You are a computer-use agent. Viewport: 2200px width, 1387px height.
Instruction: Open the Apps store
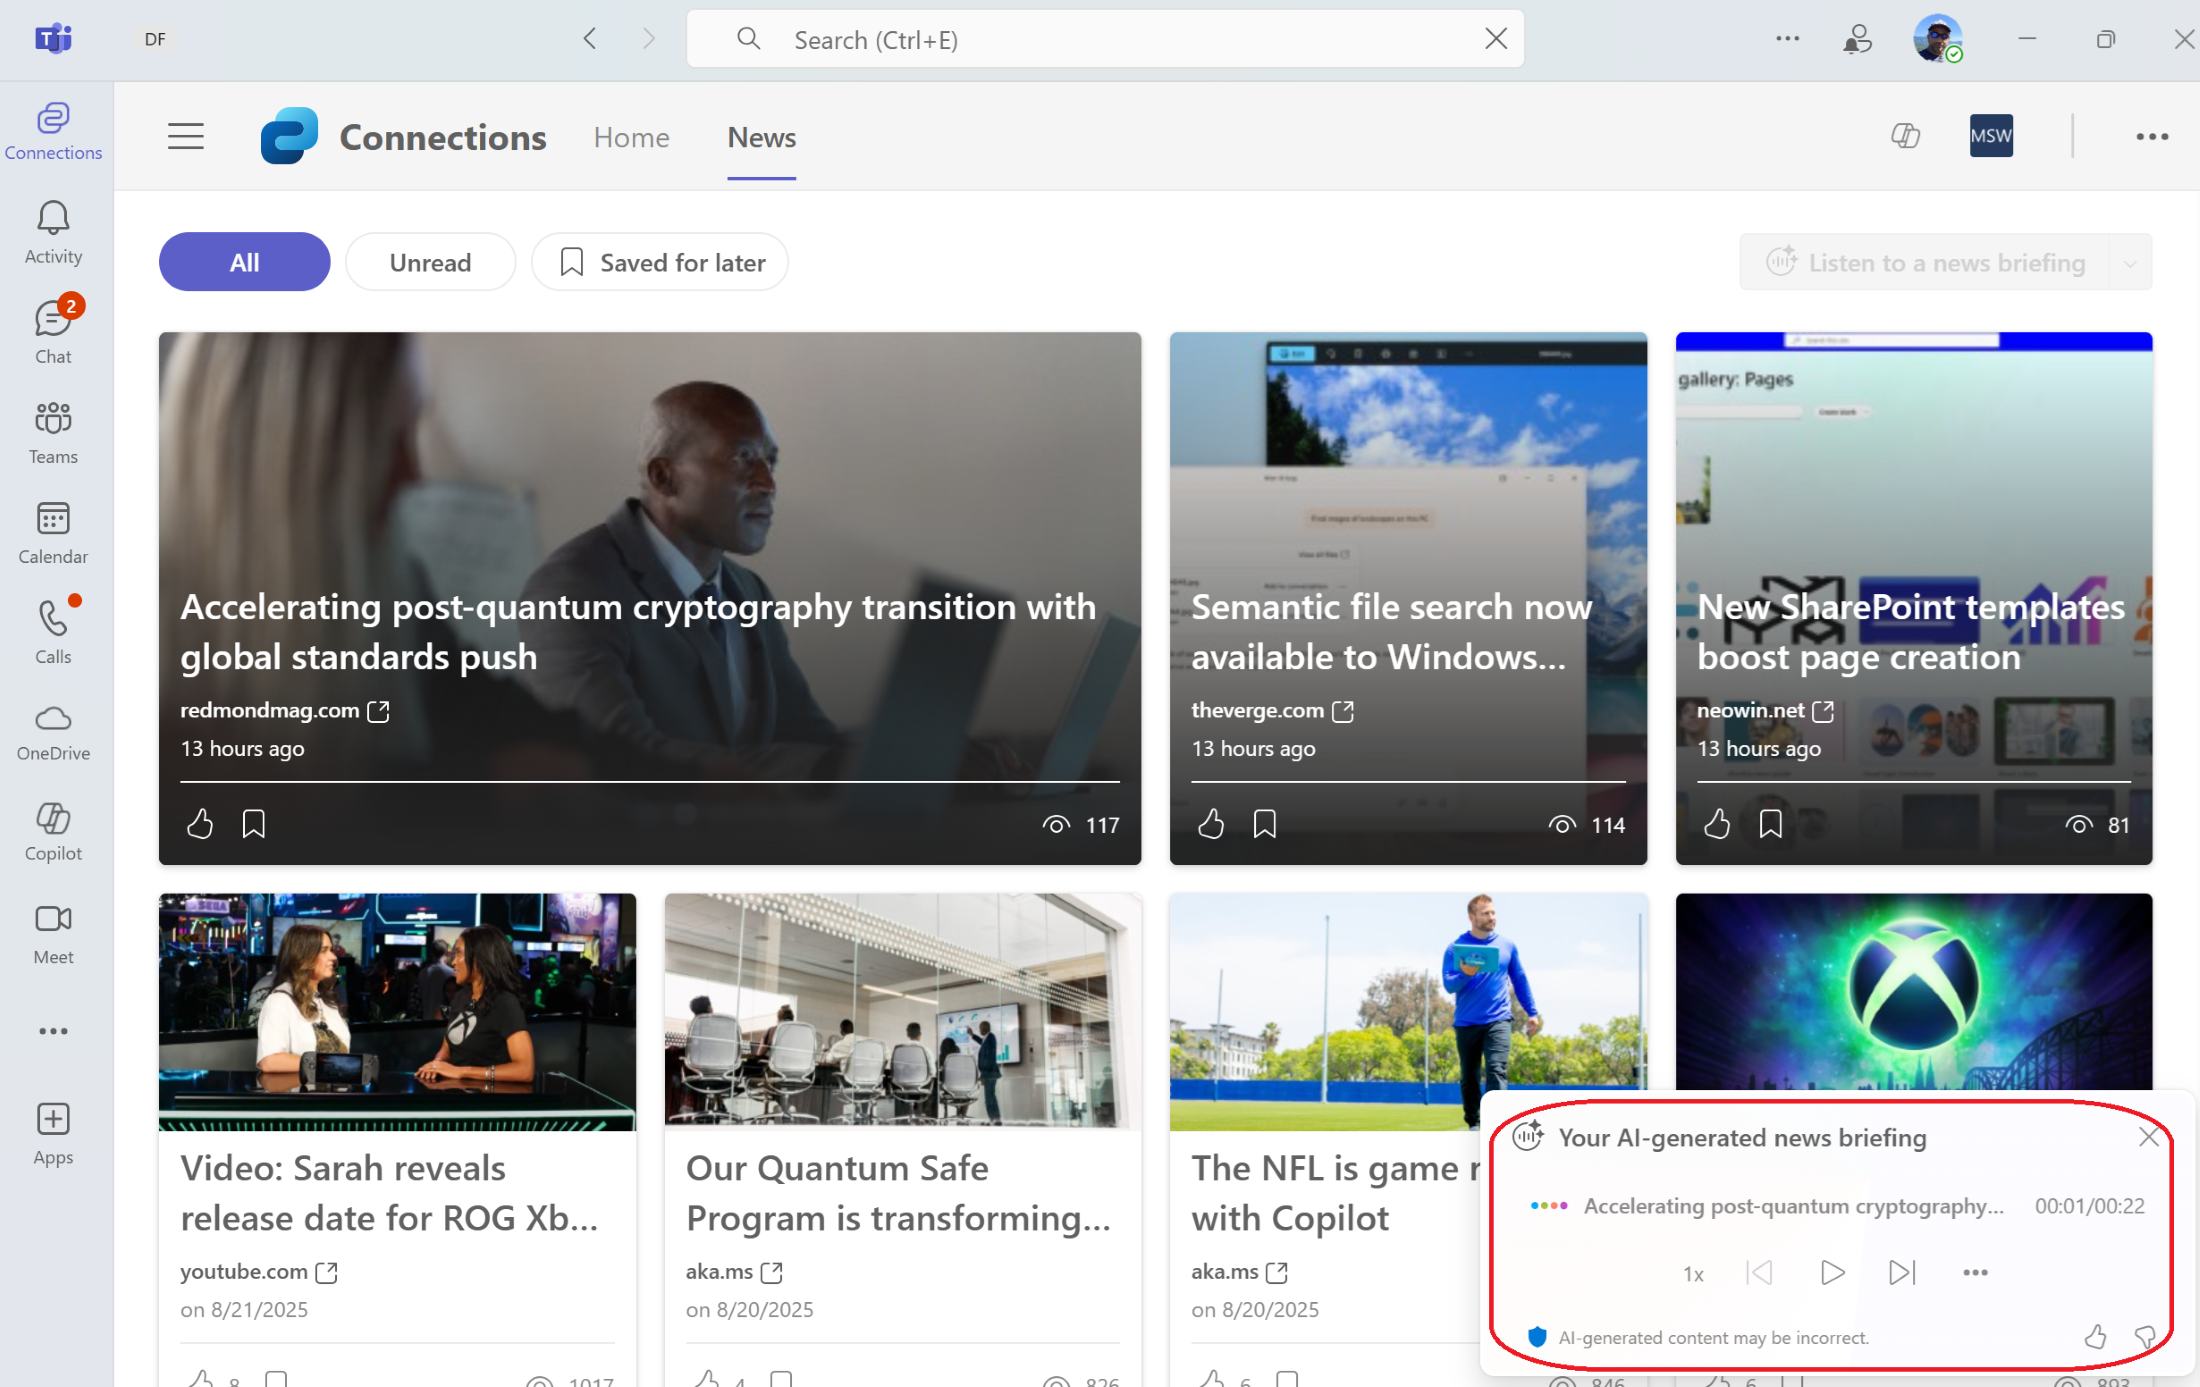pos(54,1134)
